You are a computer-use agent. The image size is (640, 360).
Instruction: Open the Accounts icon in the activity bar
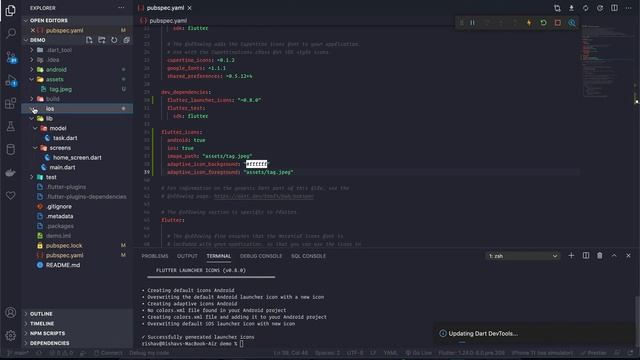[11, 312]
